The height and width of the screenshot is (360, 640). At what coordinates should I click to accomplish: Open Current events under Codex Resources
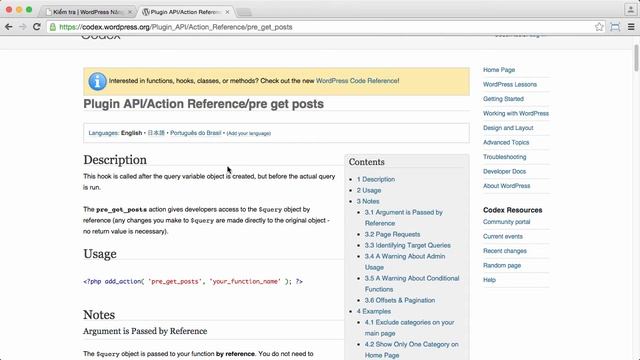click(x=503, y=236)
